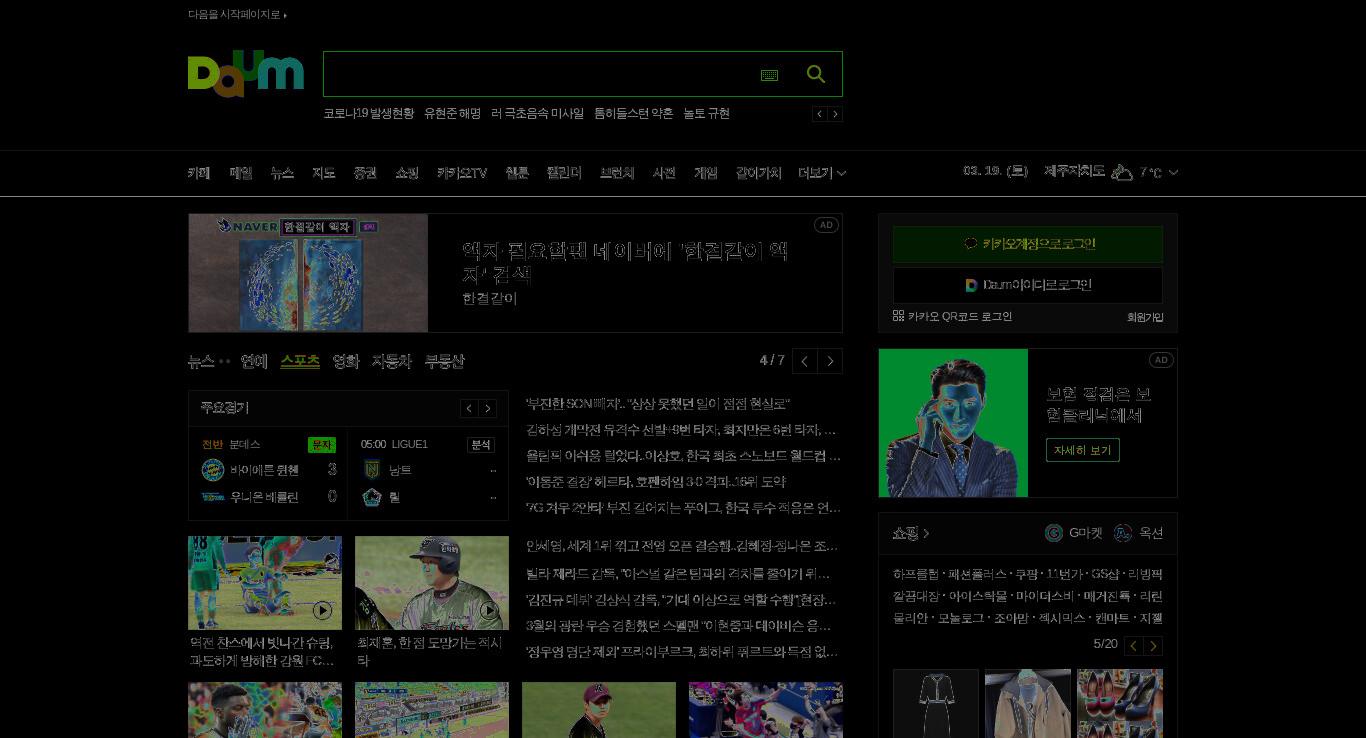Image resolution: width=1366 pixels, height=738 pixels.
Task: Show previous trending keywords under the search box
Action: point(820,114)
